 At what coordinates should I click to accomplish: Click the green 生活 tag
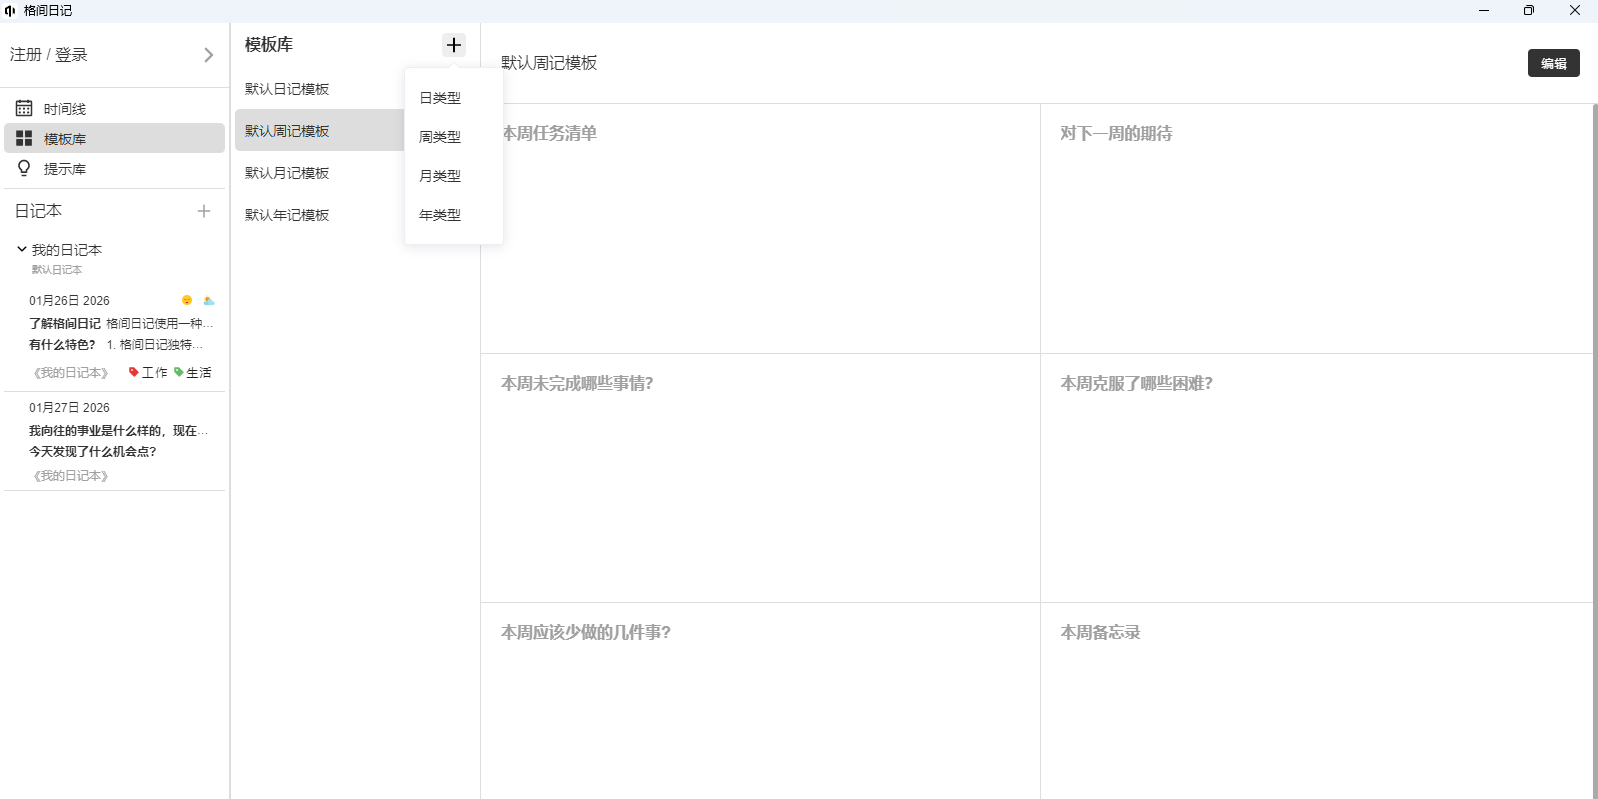(x=193, y=372)
